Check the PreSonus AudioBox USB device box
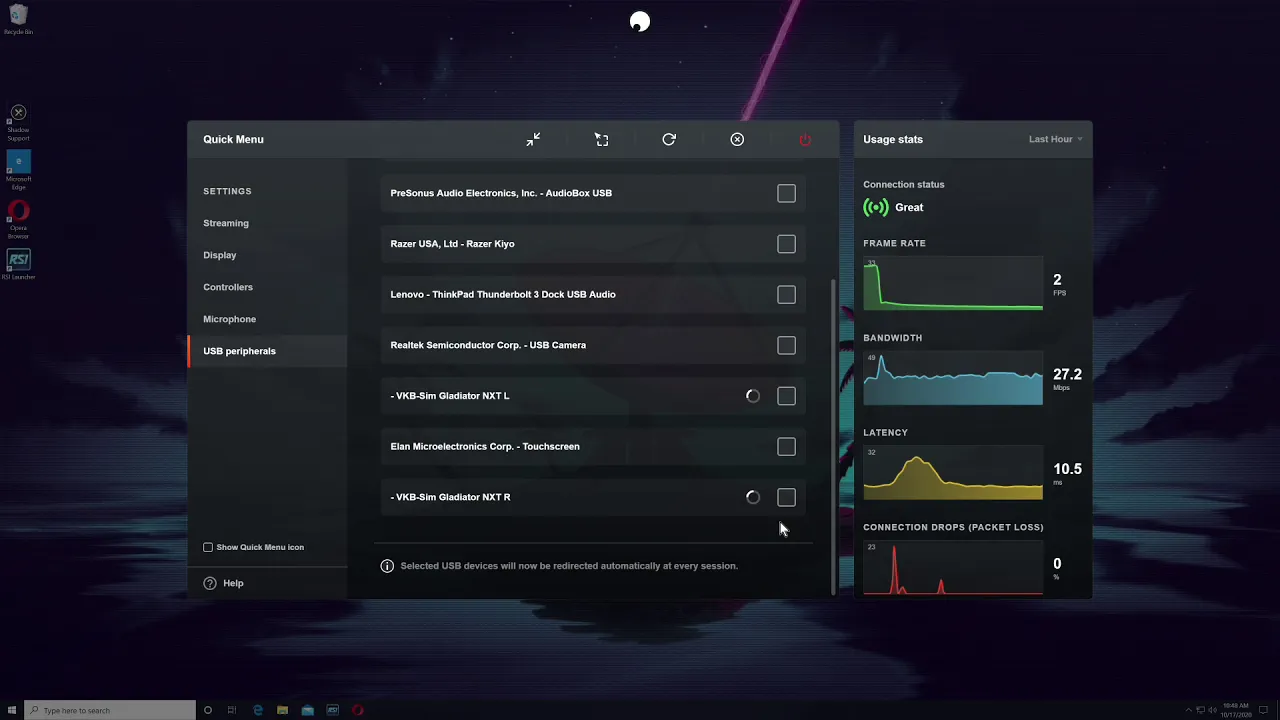Viewport: 1280px width, 720px height. [786, 193]
